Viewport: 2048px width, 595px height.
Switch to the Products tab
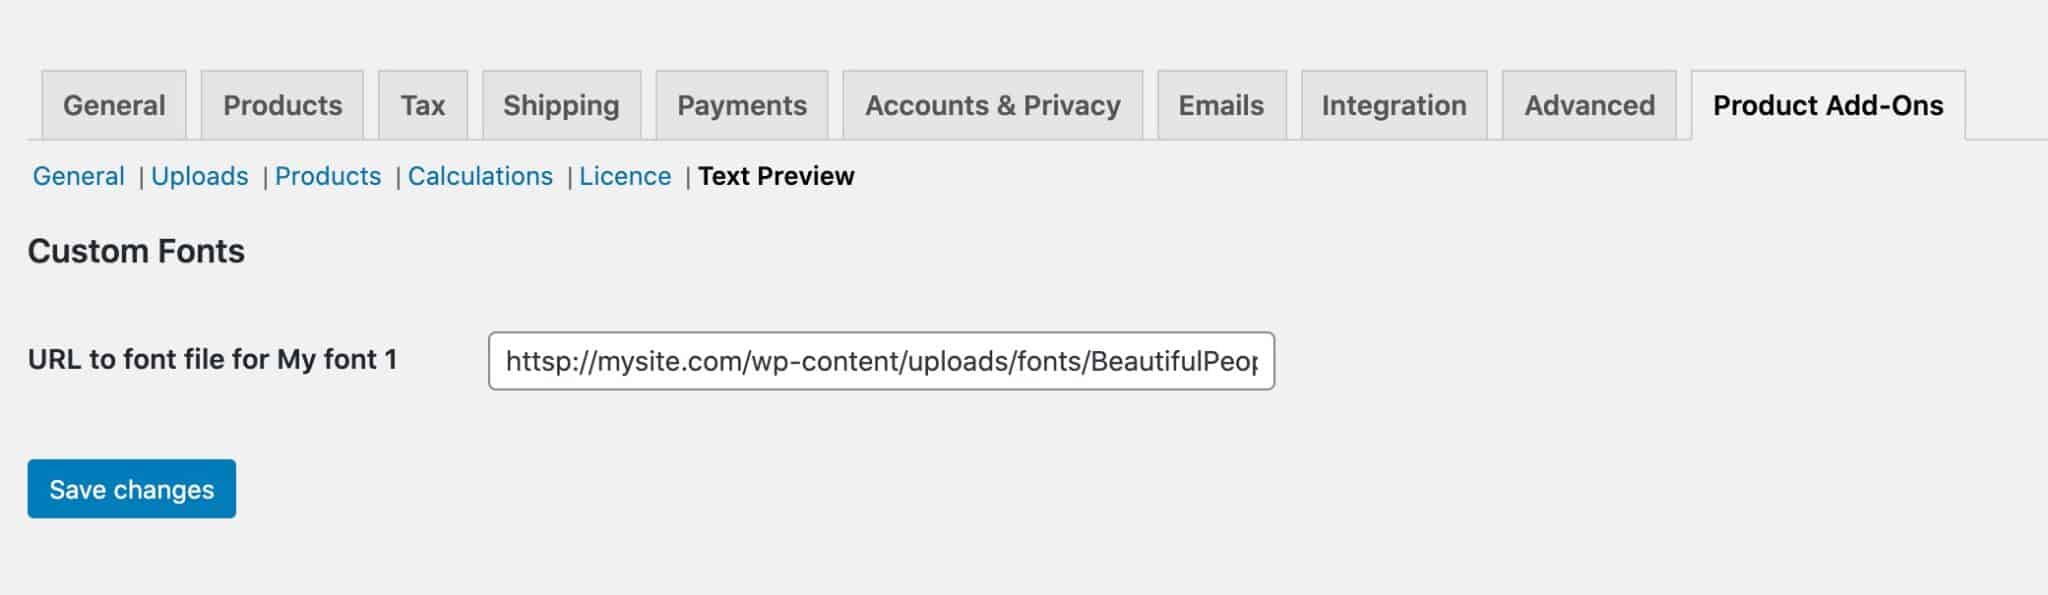click(283, 104)
